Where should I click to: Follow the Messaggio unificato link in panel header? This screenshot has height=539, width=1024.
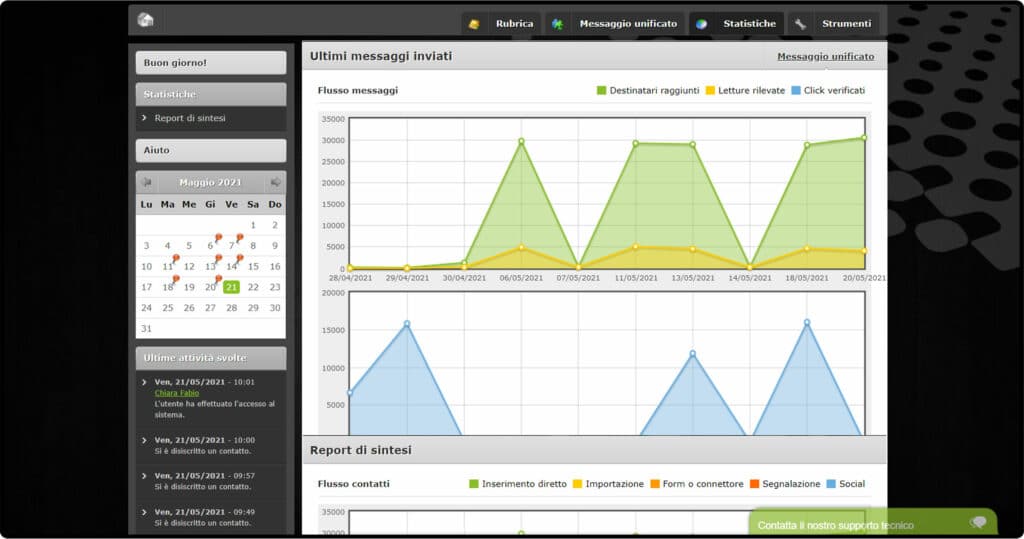point(825,57)
